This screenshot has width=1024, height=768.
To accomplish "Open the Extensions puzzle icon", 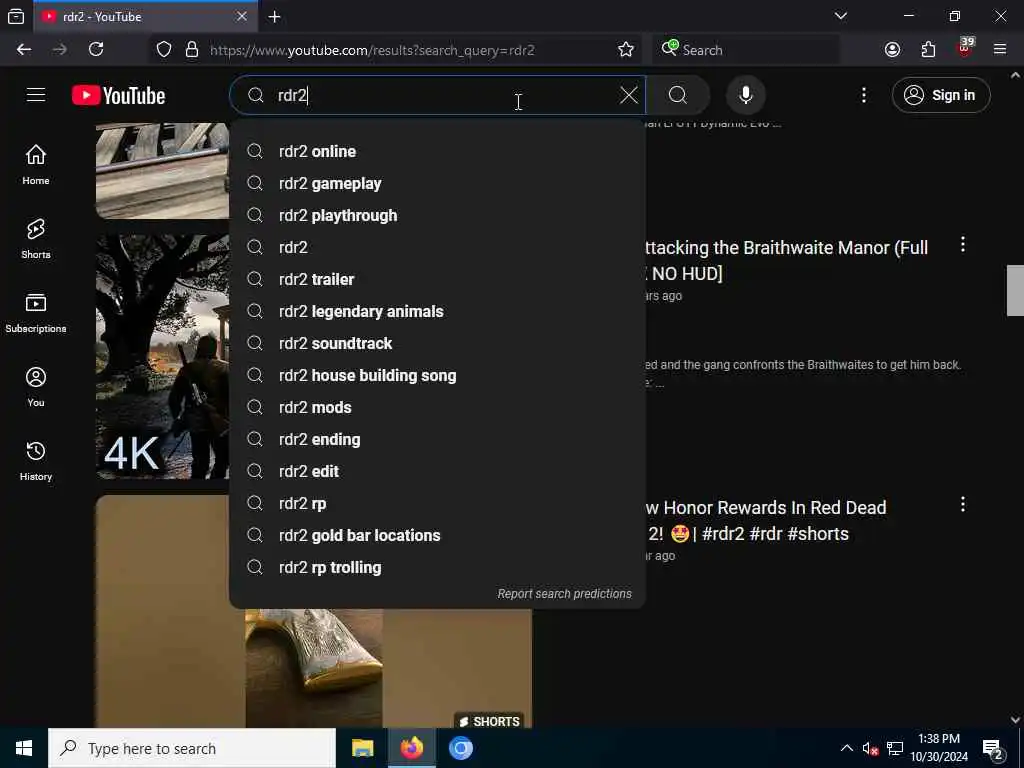I will 928,50.
